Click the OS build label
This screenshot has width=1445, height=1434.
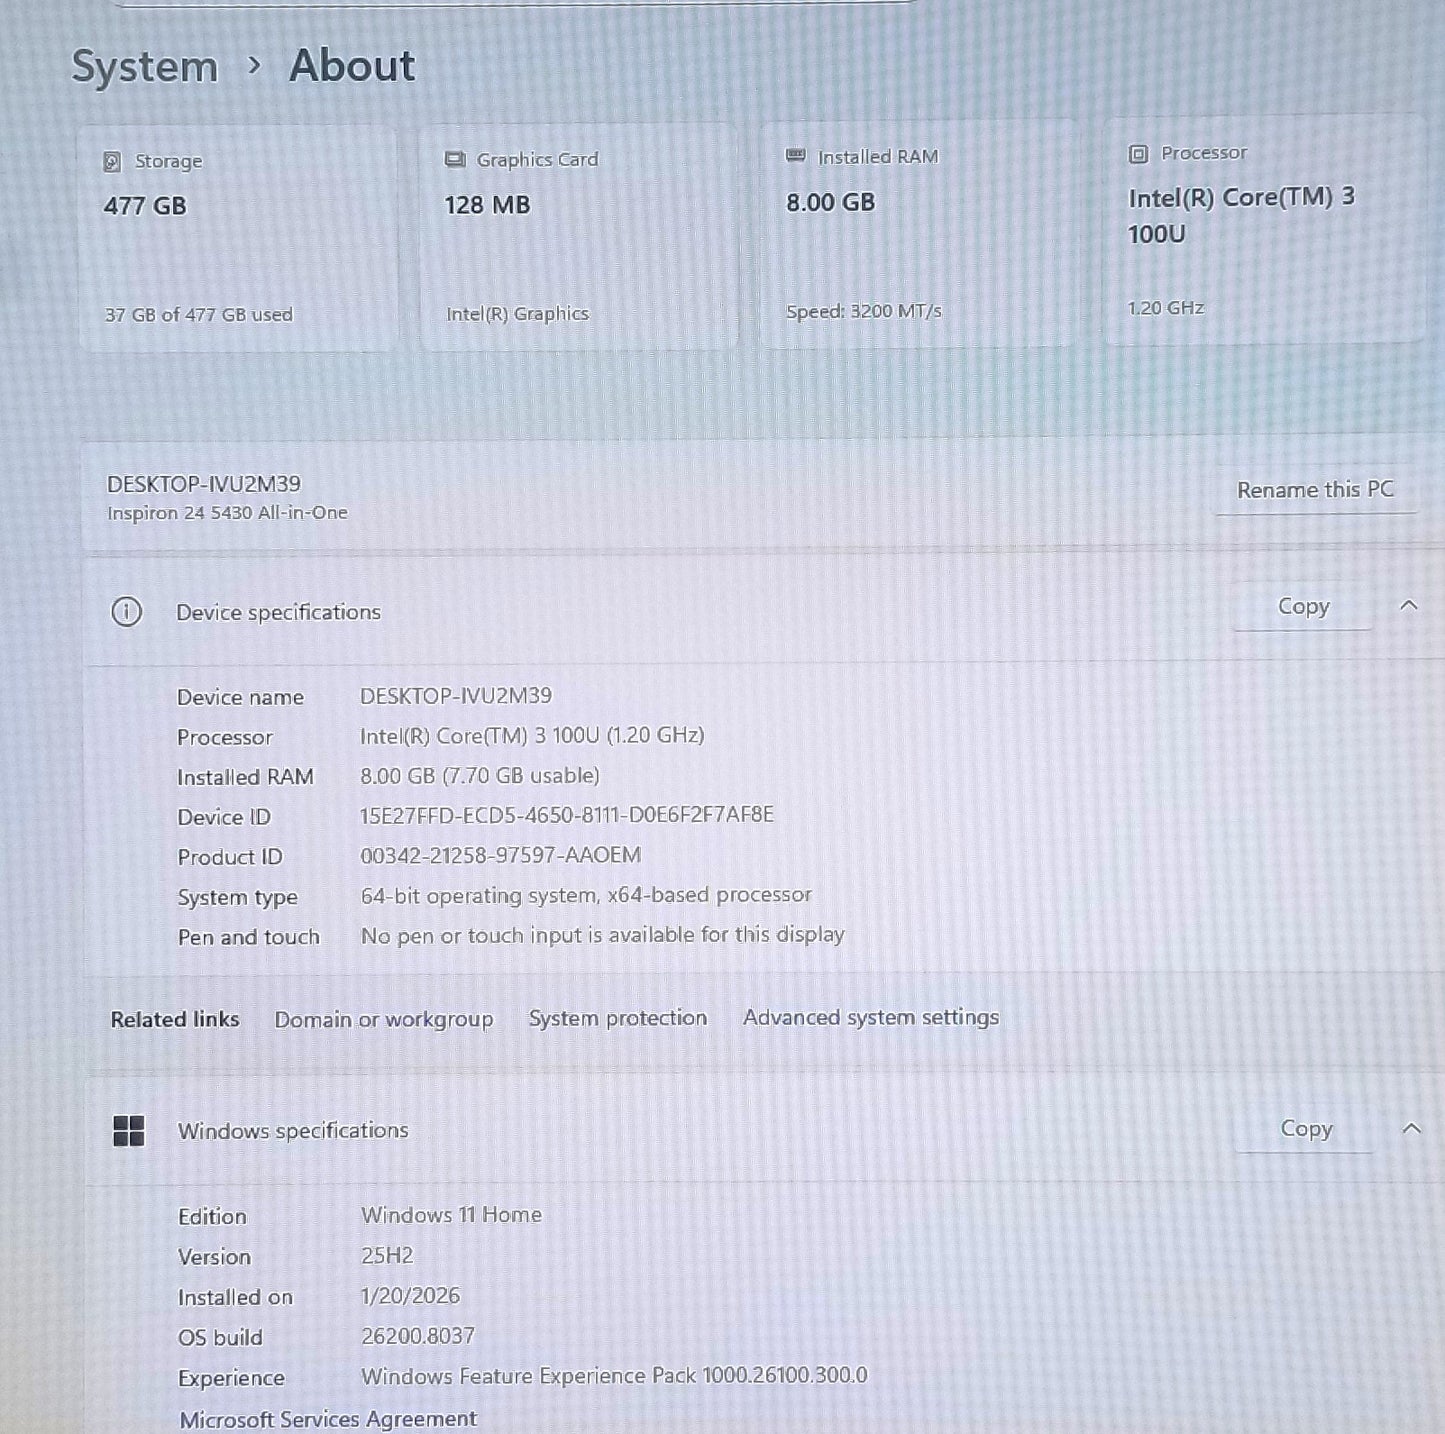click(x=220, y=1338)
